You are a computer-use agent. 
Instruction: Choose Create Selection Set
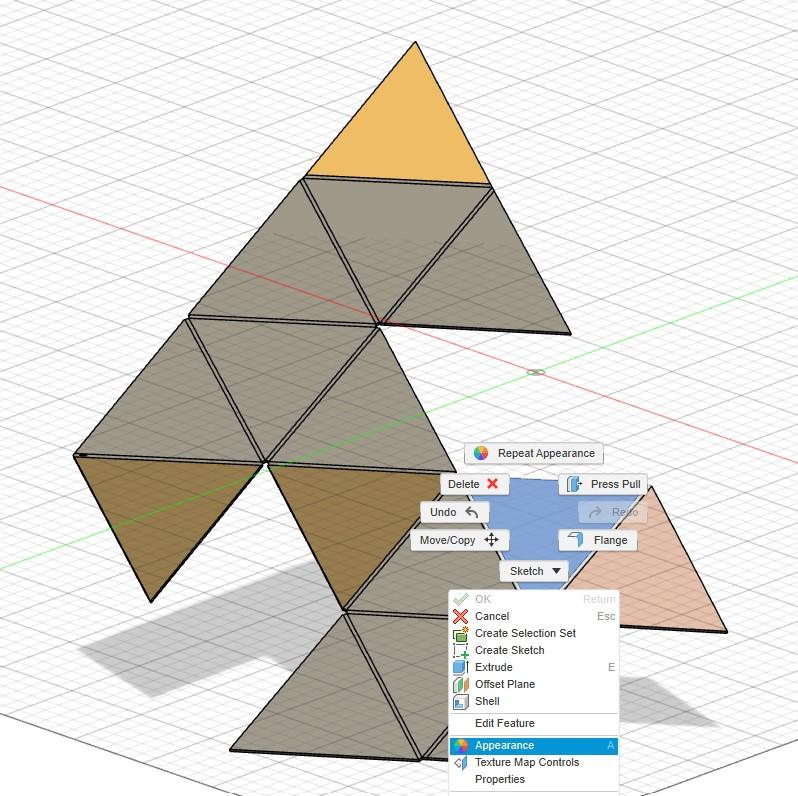click(x=534, y=633)
